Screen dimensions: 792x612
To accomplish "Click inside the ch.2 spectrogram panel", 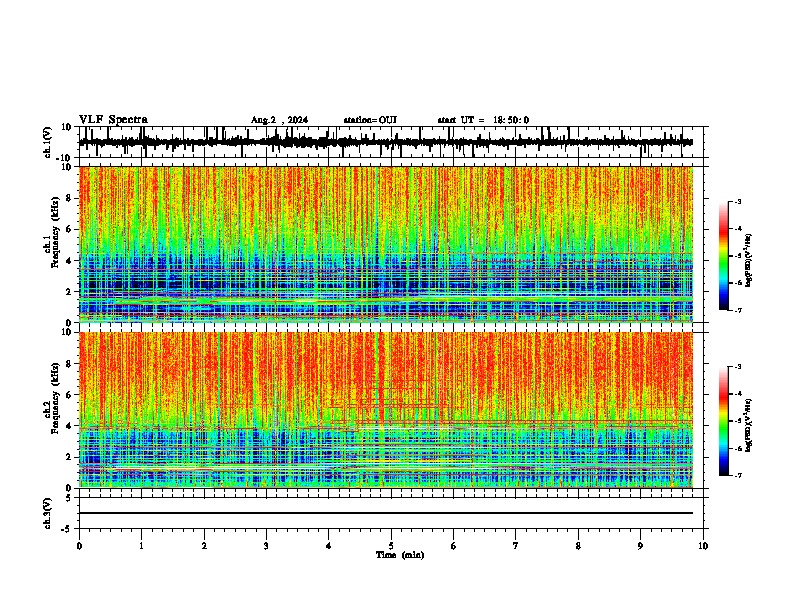I will pyautogui.click(x=386, y=410).
